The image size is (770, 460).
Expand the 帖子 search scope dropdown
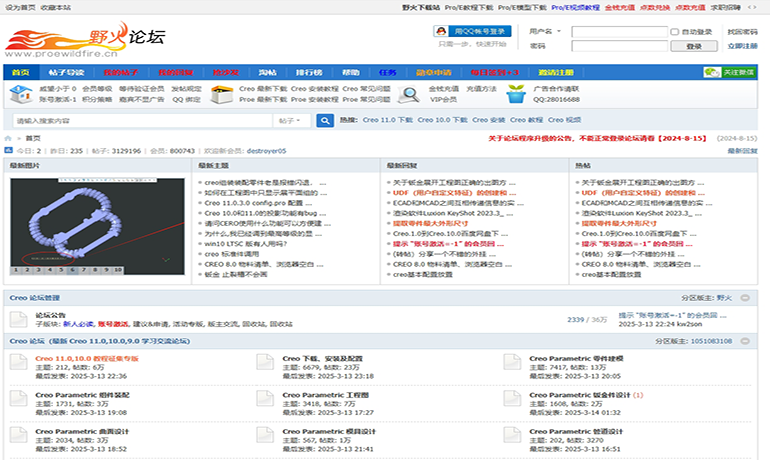coord(291,120)
